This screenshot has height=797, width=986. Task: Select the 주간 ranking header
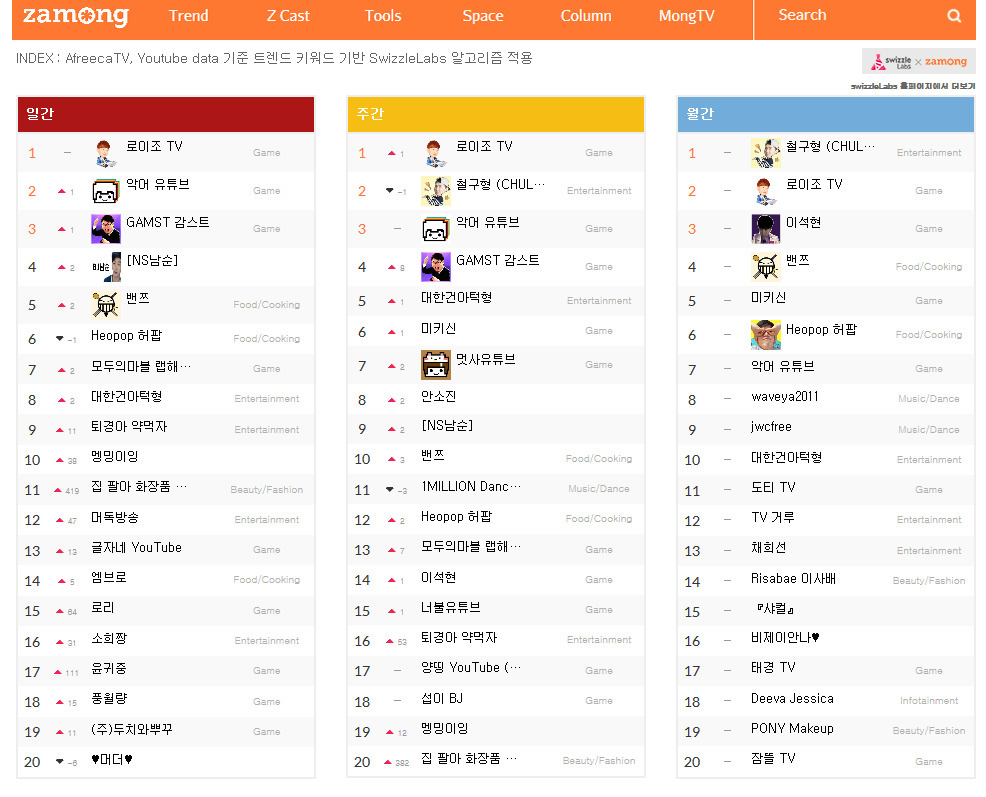click(x=496, y=114)
